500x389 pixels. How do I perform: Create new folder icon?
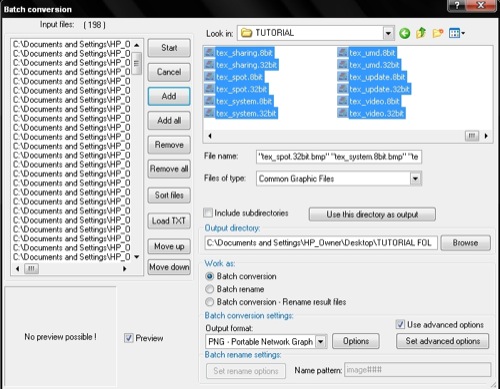(438, 33)
